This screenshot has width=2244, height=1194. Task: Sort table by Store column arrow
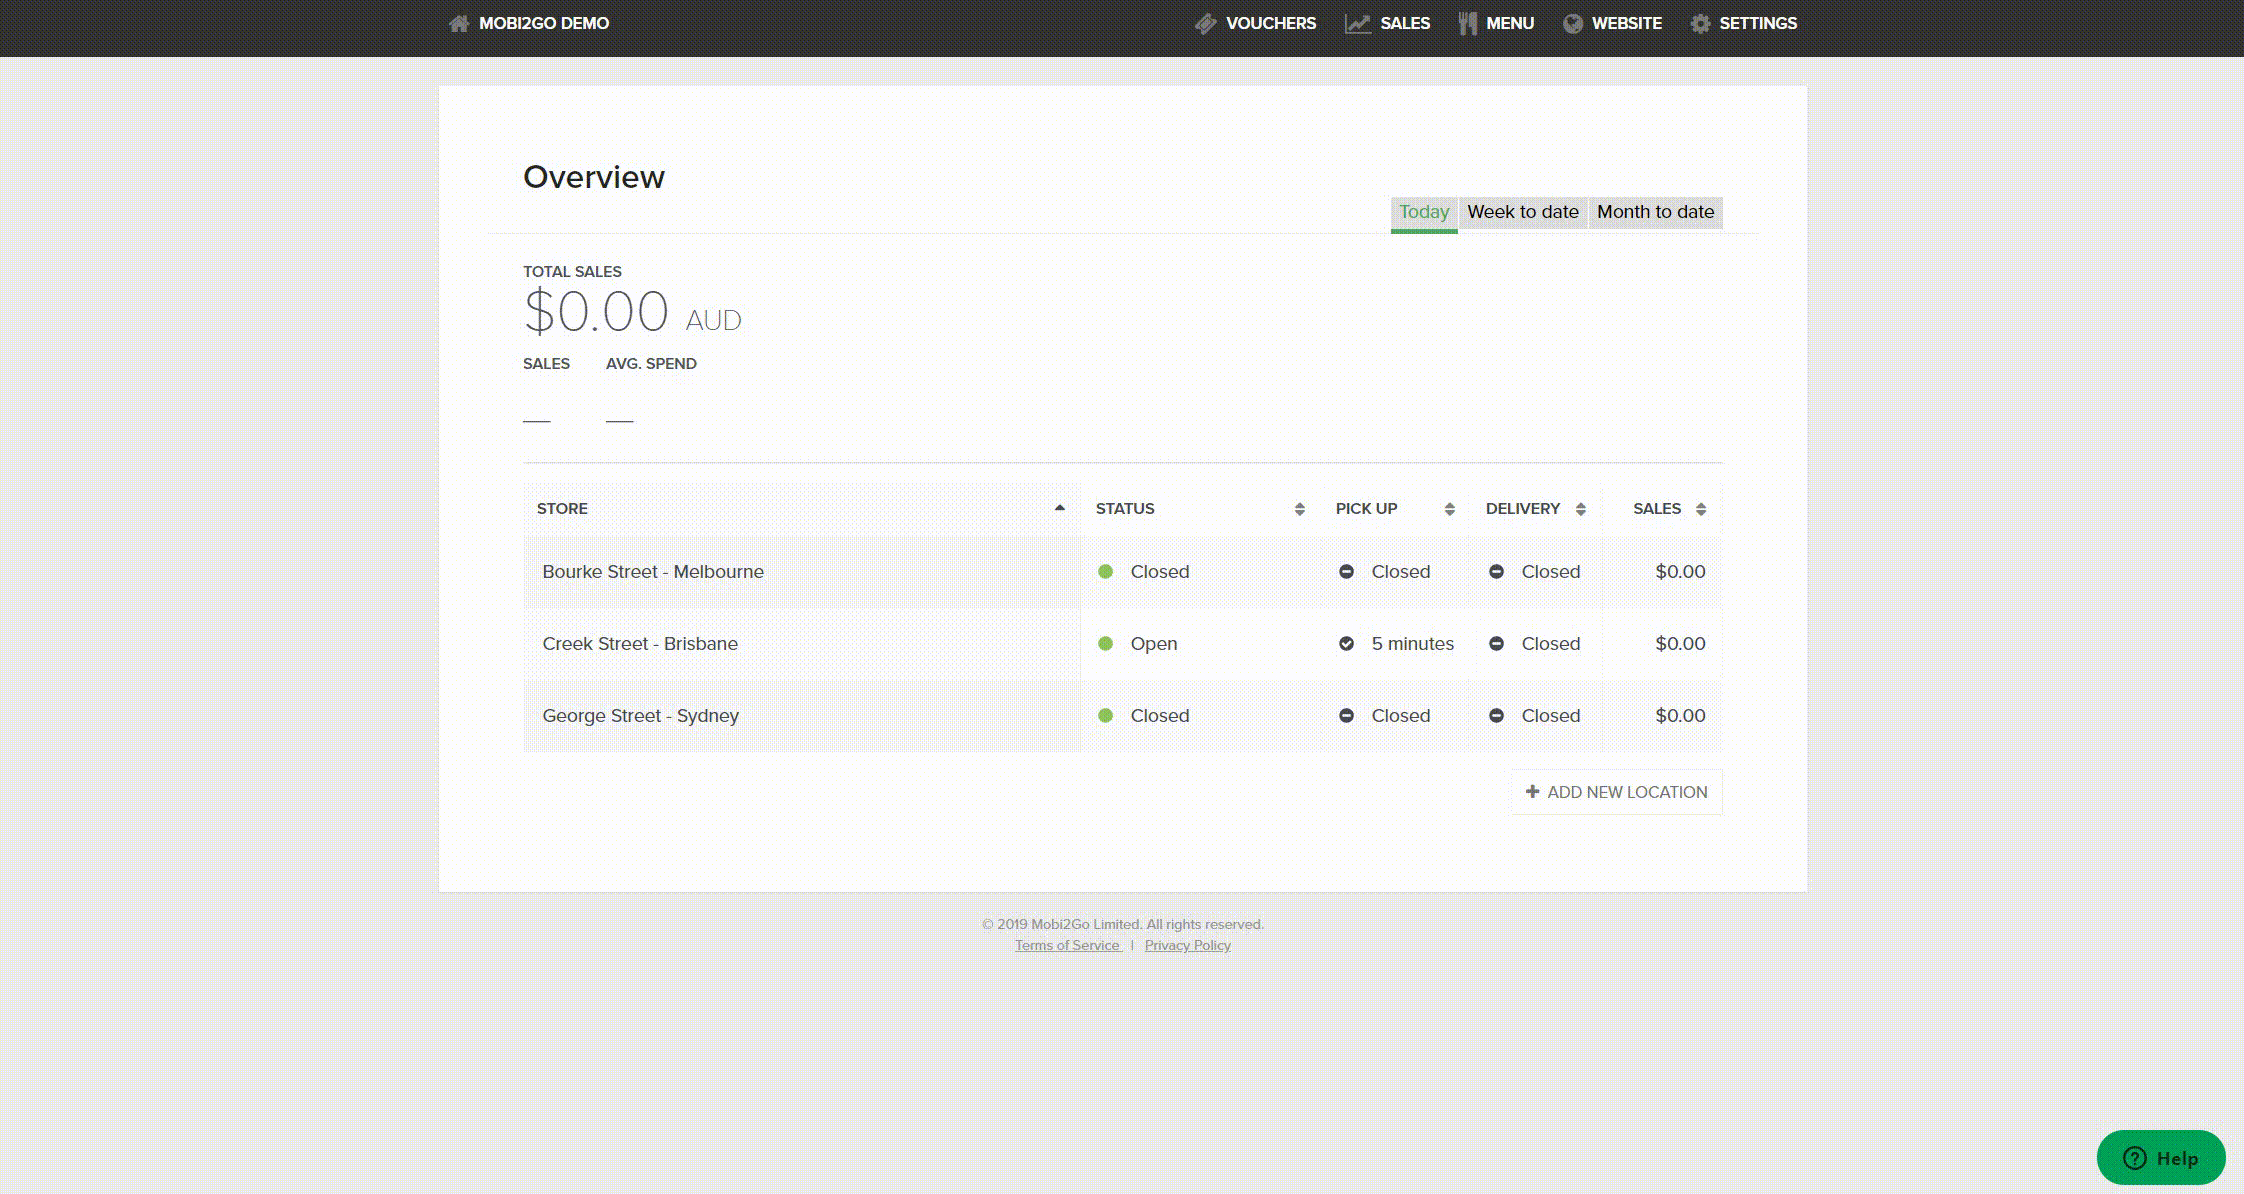[1059, 508]
